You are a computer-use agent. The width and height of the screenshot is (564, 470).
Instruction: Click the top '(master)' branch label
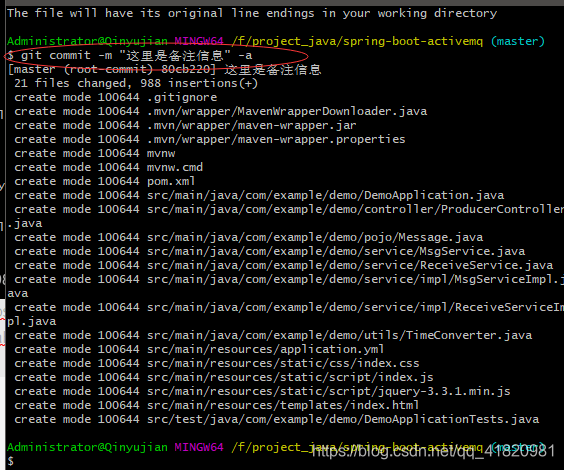(x=518, y=41)
